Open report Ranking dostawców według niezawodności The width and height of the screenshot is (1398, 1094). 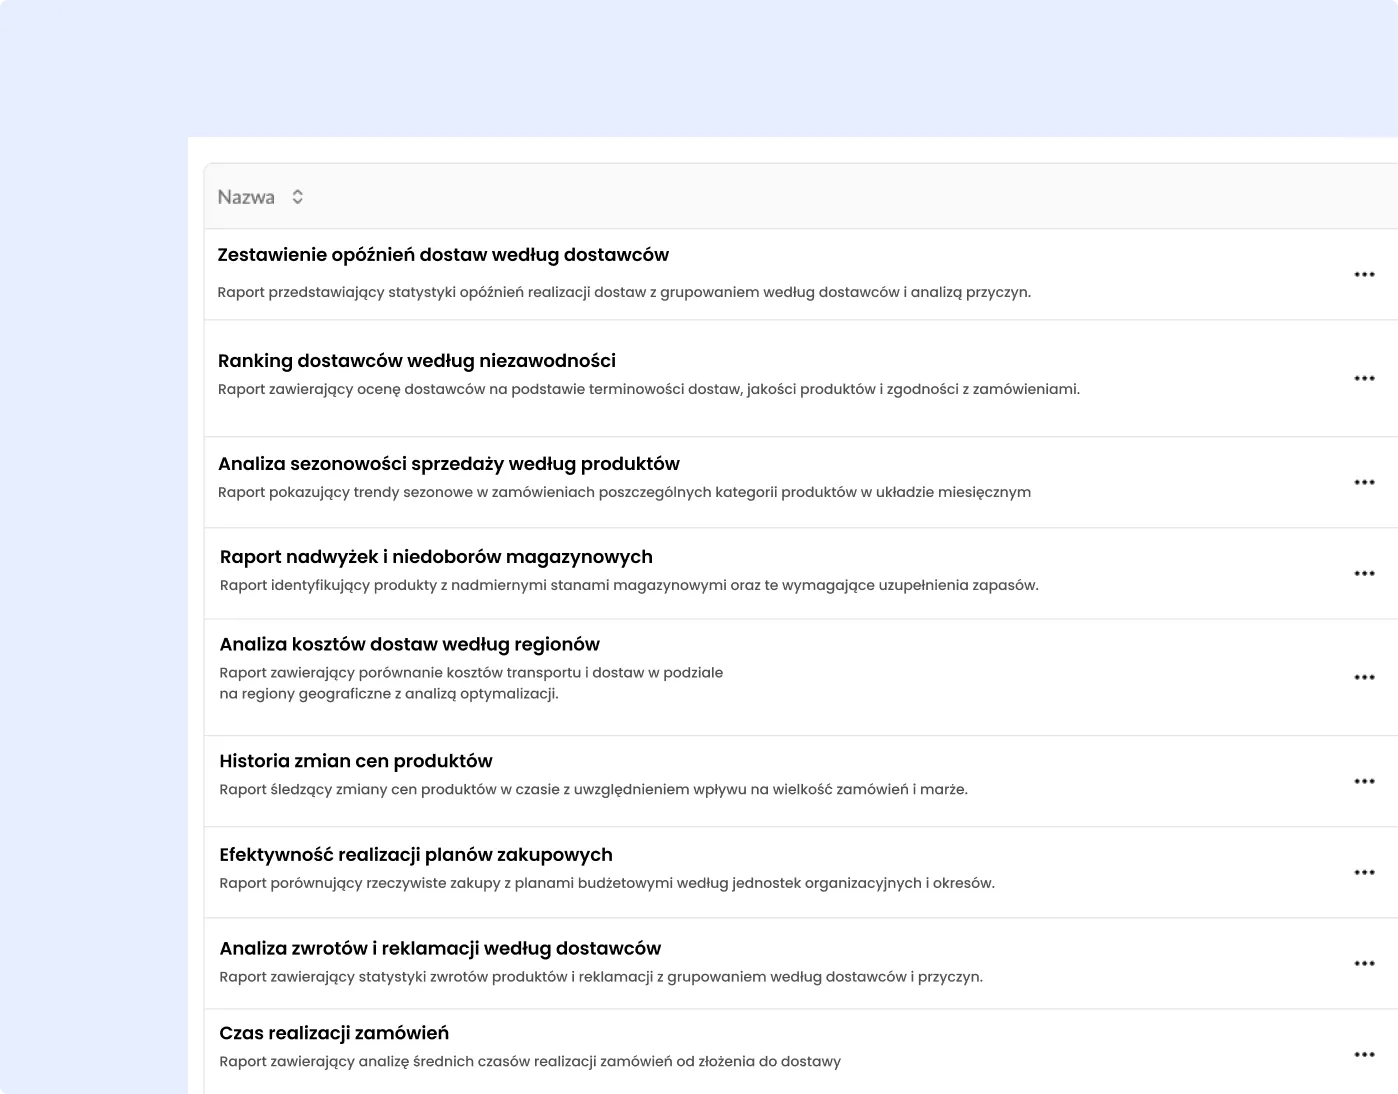point(417,361)
